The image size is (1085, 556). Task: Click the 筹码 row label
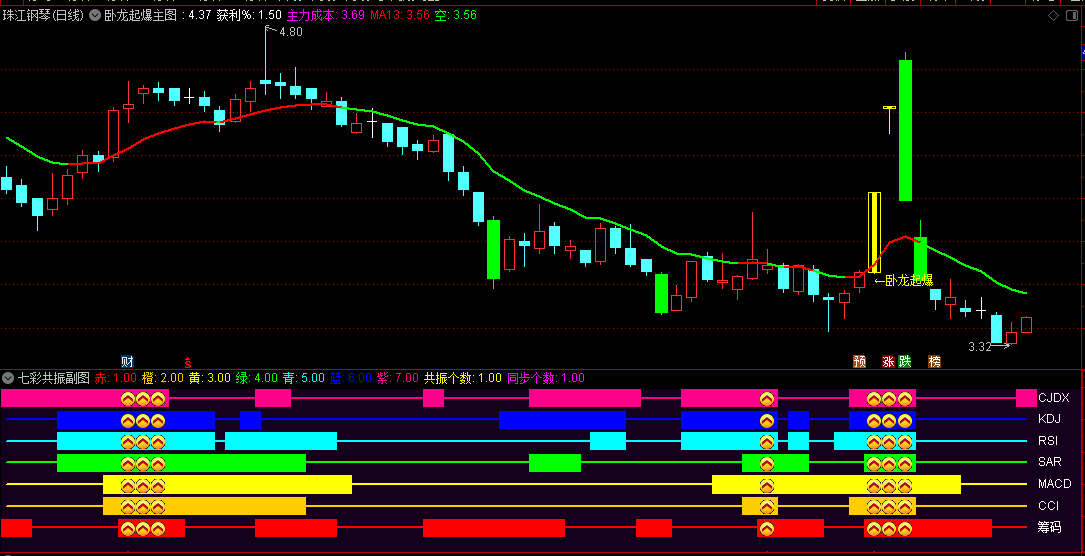pyautogui.click(x=1049, y=528)
